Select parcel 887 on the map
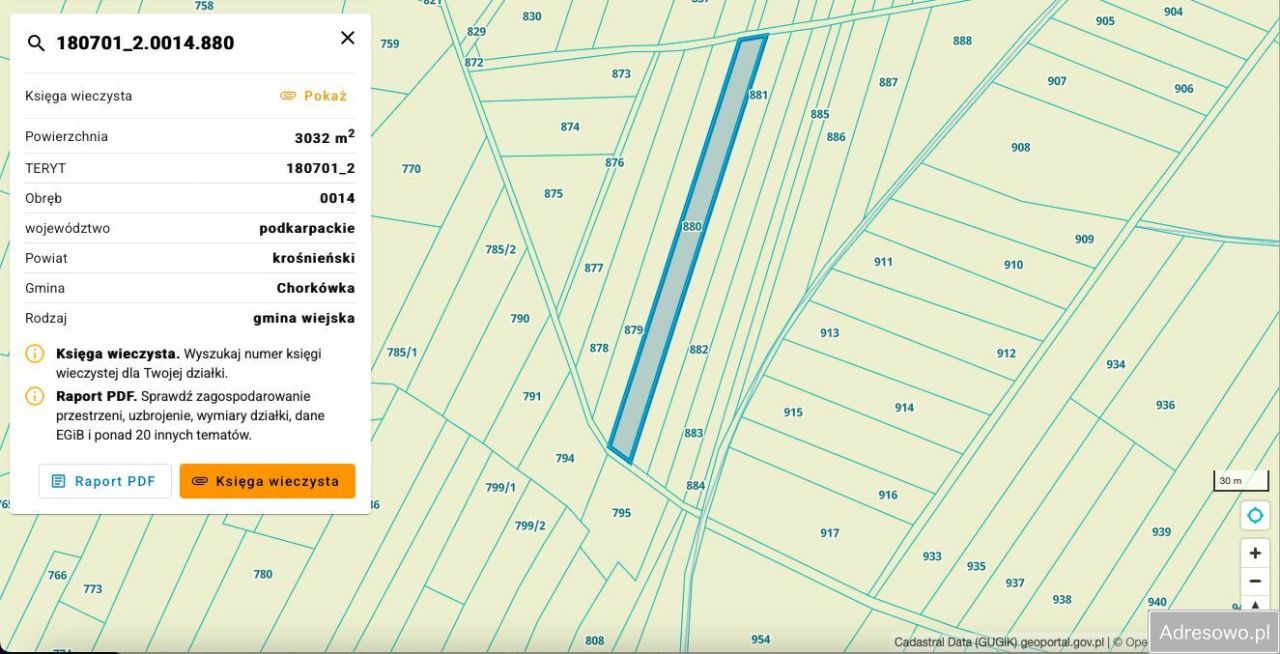The height and width of the screenshot is (654, 1280). pos(888,82)
